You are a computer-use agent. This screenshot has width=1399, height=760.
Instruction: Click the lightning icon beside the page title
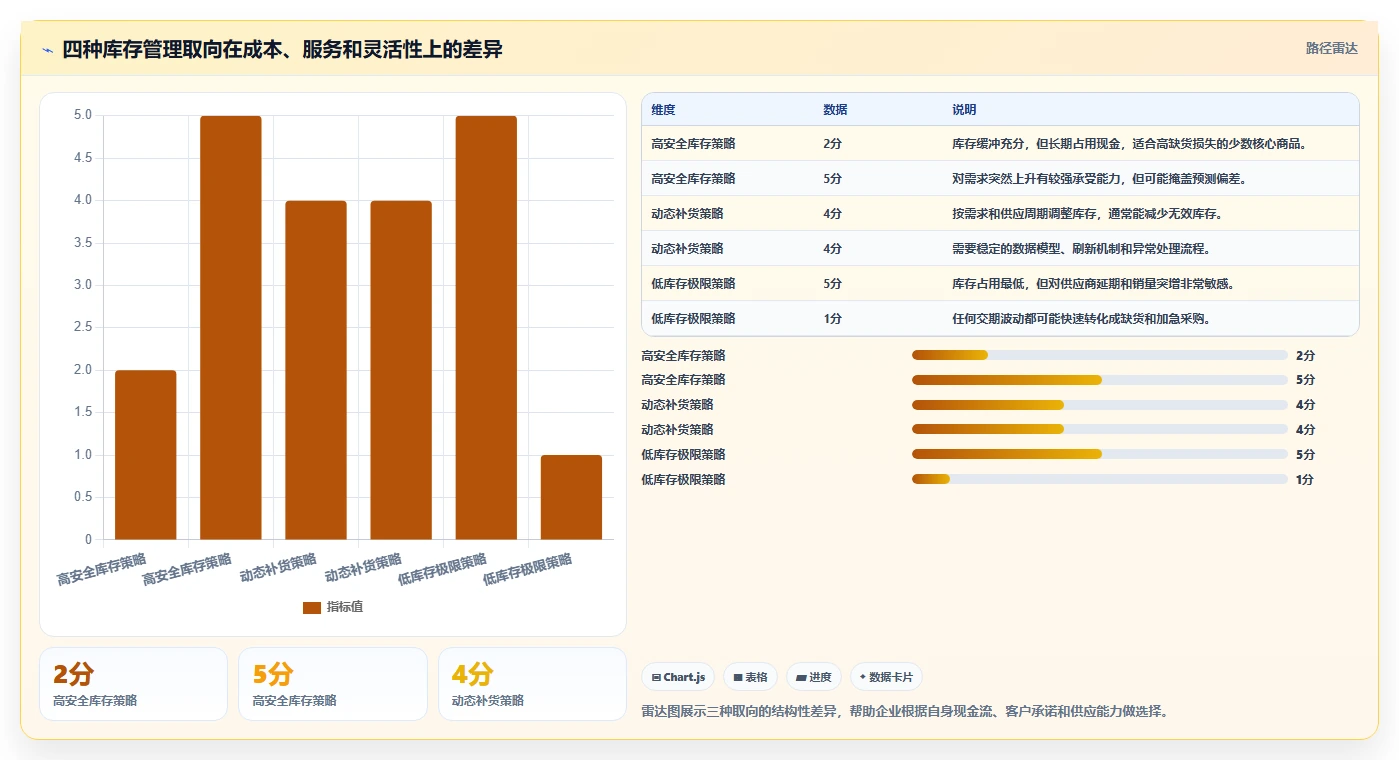pyautogui.click(x=48, y=50)
